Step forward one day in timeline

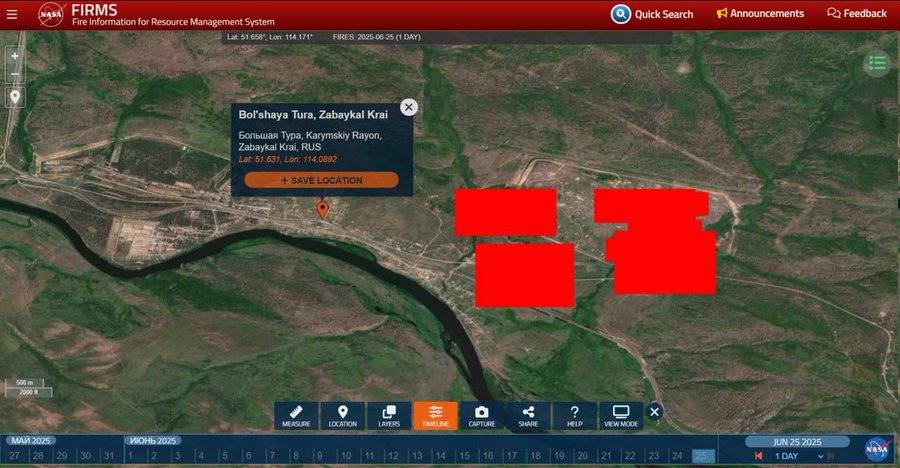831,456
